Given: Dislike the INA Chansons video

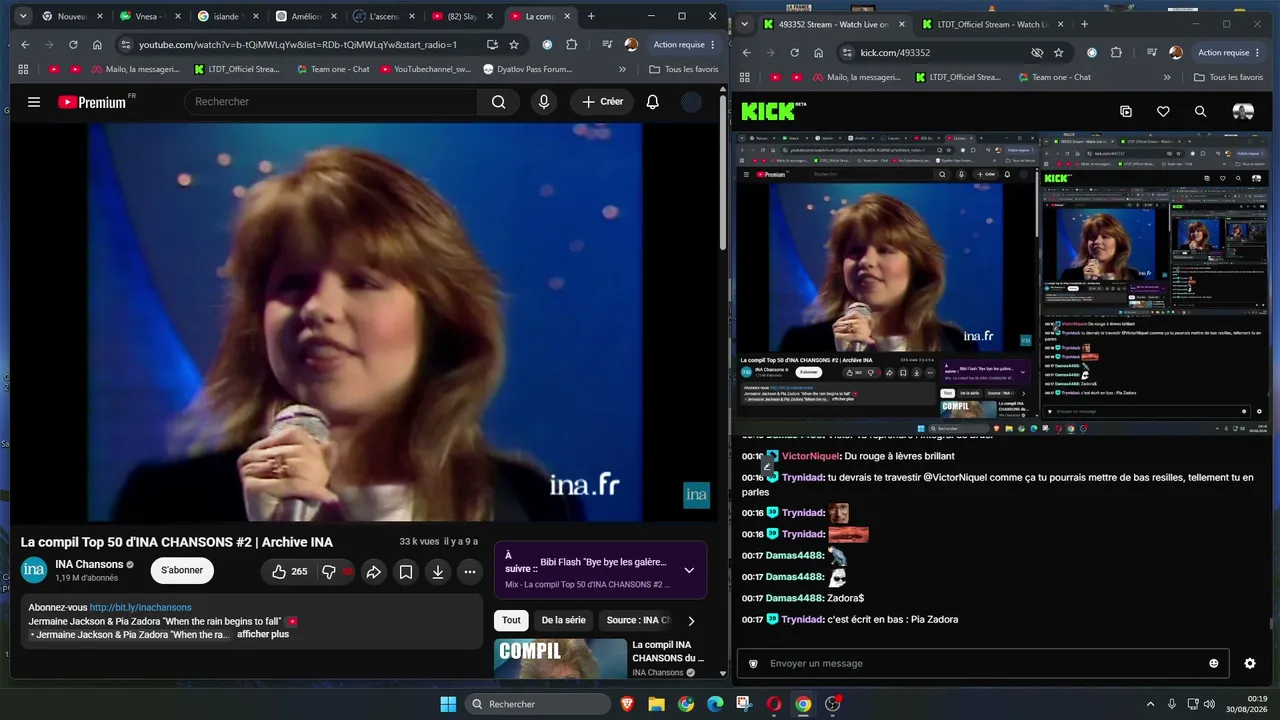Looking at the screenshot, I should (337, 572).
